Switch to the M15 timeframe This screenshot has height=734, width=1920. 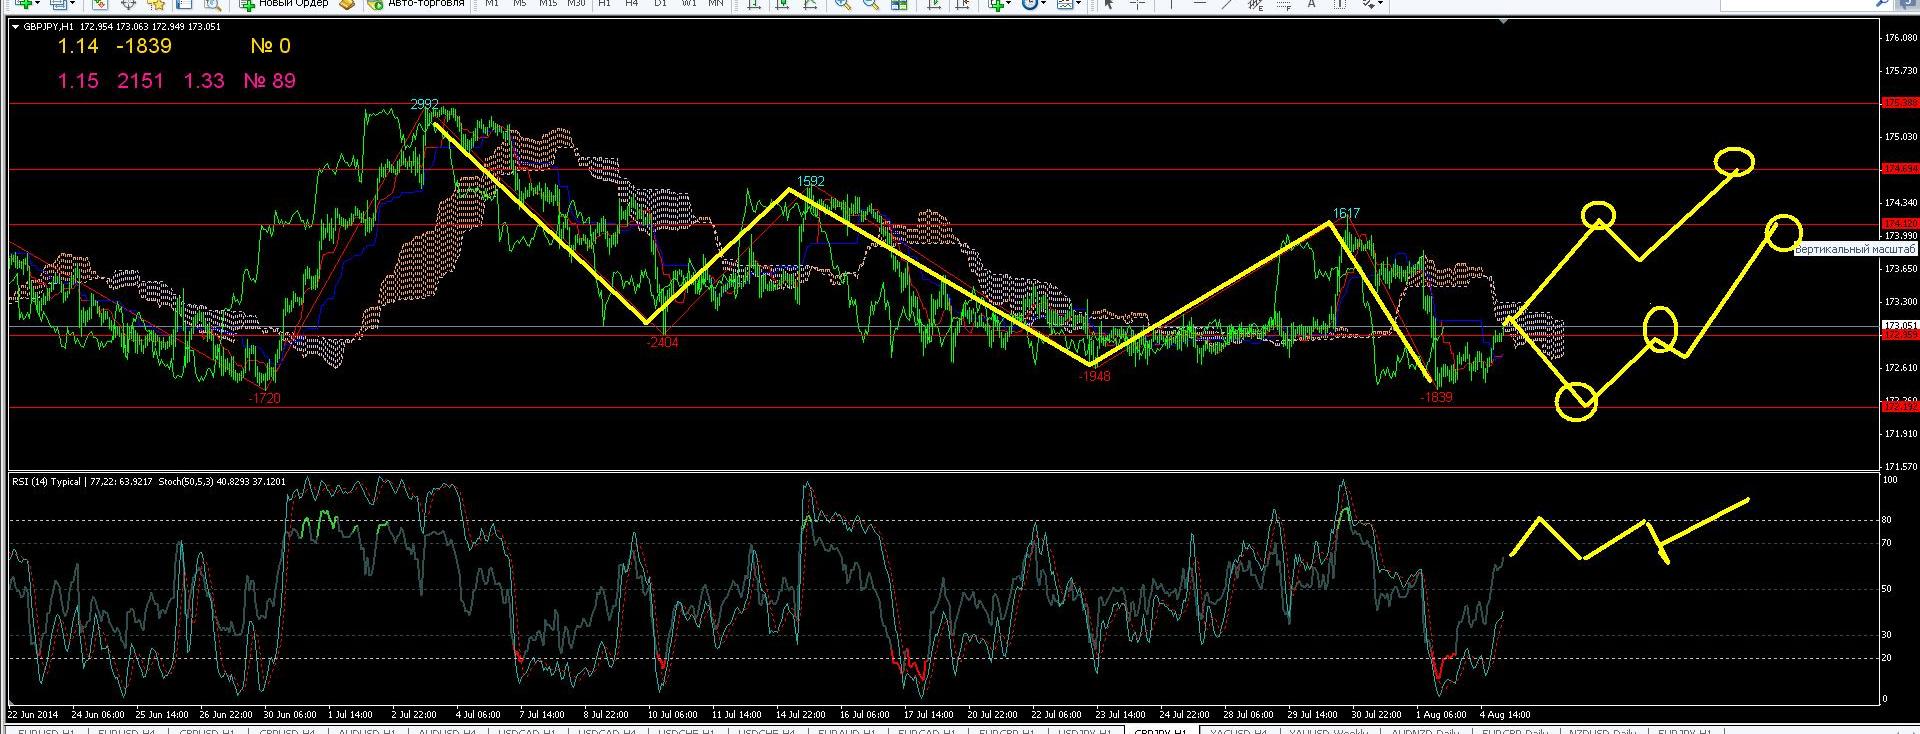[x=547, y=4]
